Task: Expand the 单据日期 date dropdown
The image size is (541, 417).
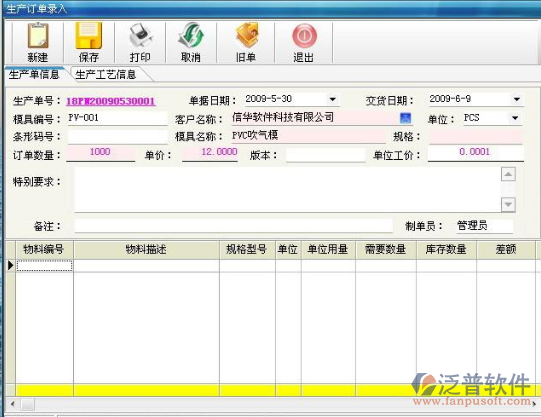Action: (x=333, y=99)
